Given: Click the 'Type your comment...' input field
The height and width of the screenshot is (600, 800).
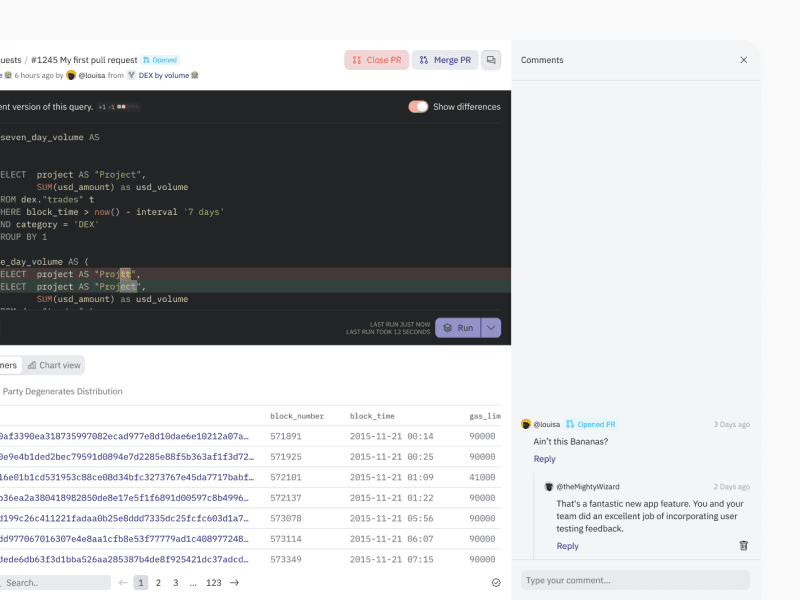Looking at the screenshot, I should tap(635, 580).
